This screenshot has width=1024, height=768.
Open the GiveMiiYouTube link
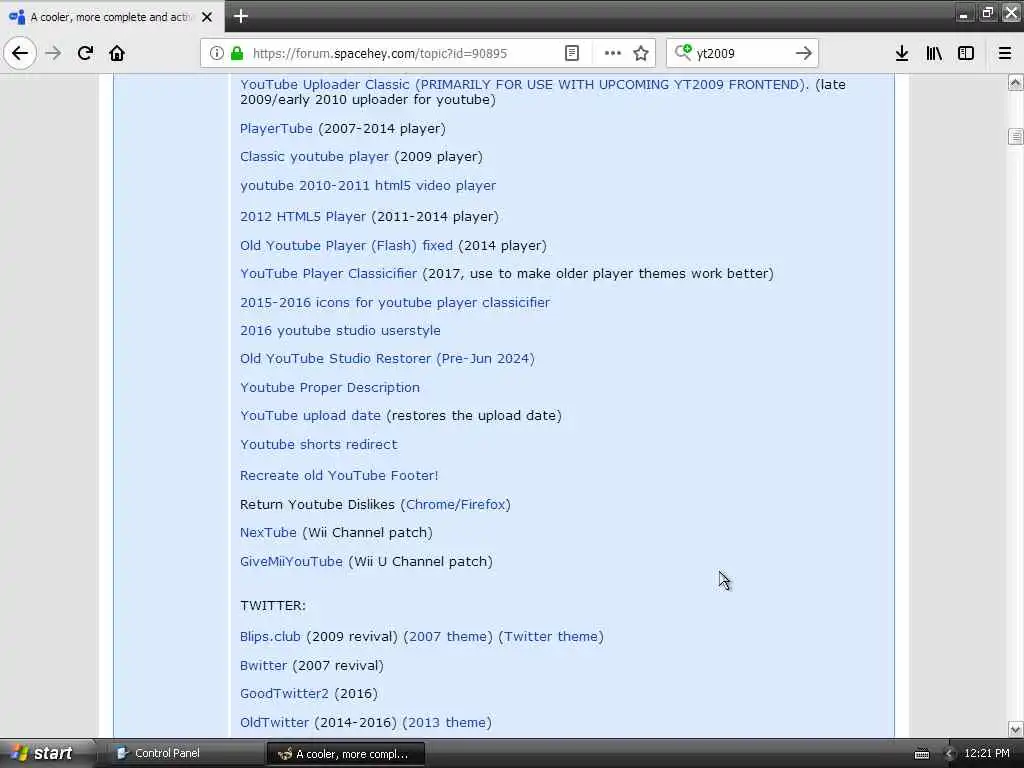click(x=291, y=562)
